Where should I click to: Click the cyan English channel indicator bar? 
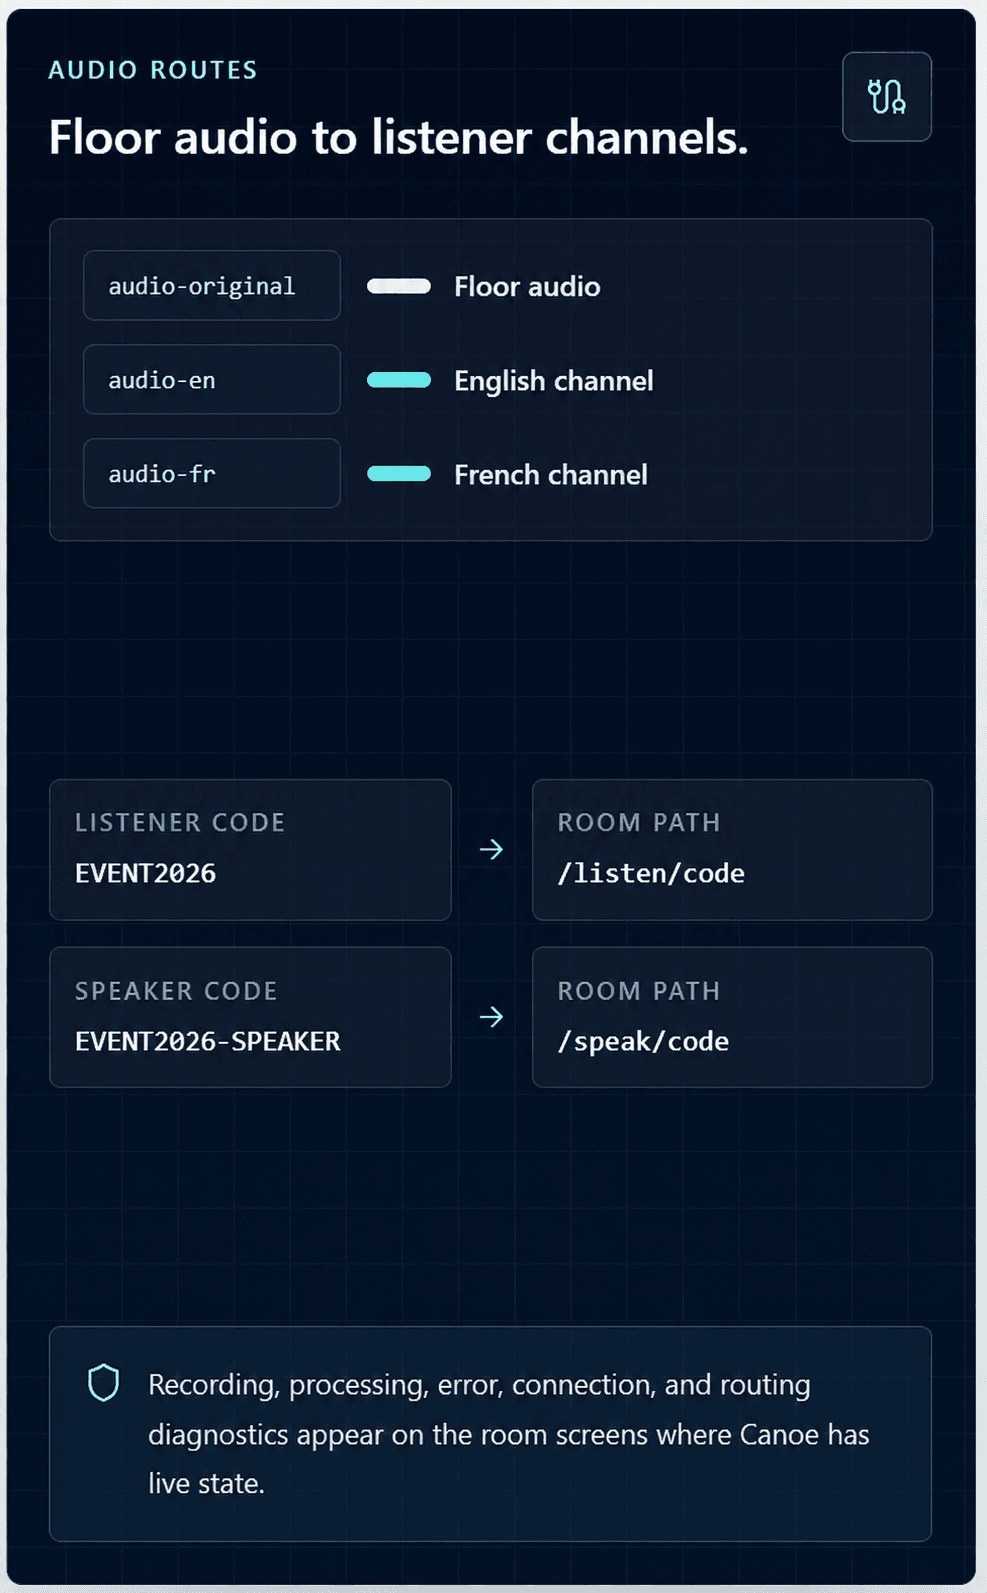pyautogui.click(x=399, y=380)
